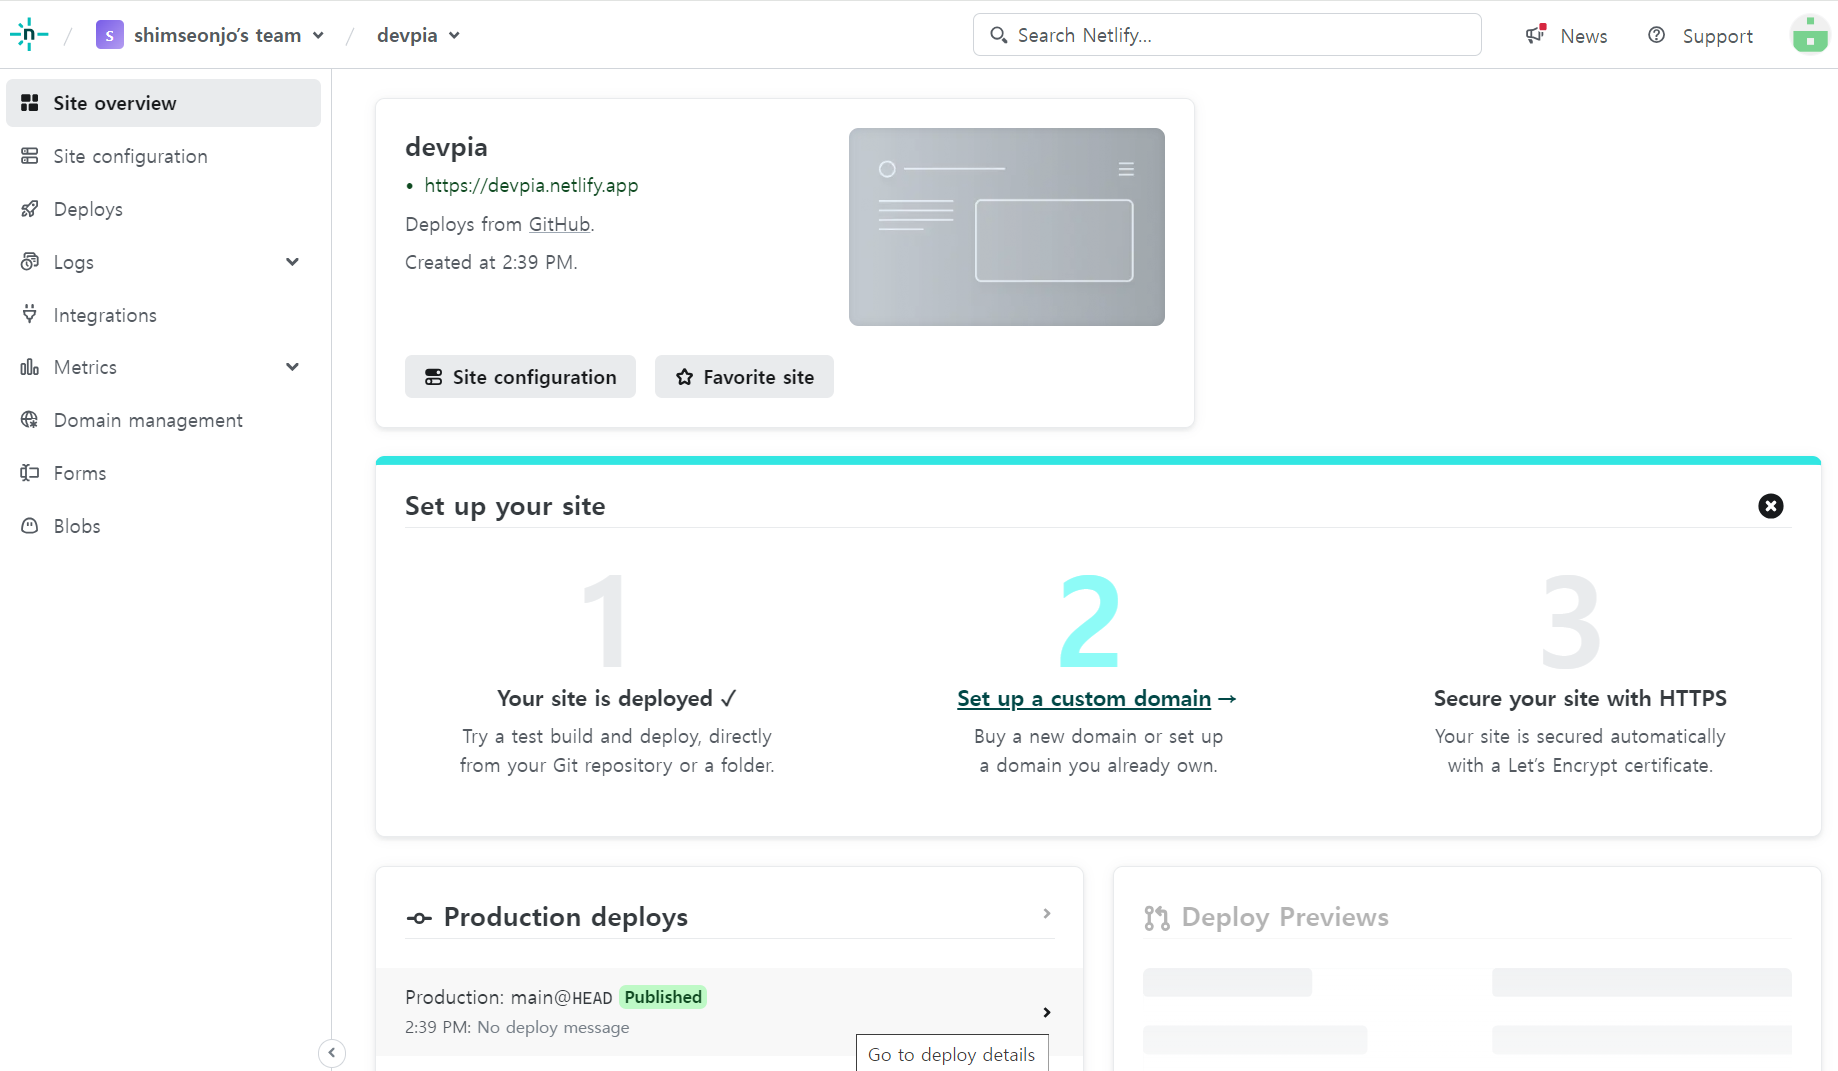This screenshot has width=1838, height=1071.
Task: Click the Favorite site button
Action: pyautogui.click(x=744, y=377)
